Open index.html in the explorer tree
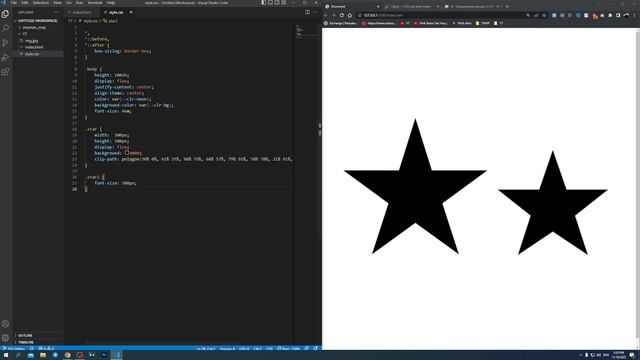 tap(33, 47)
